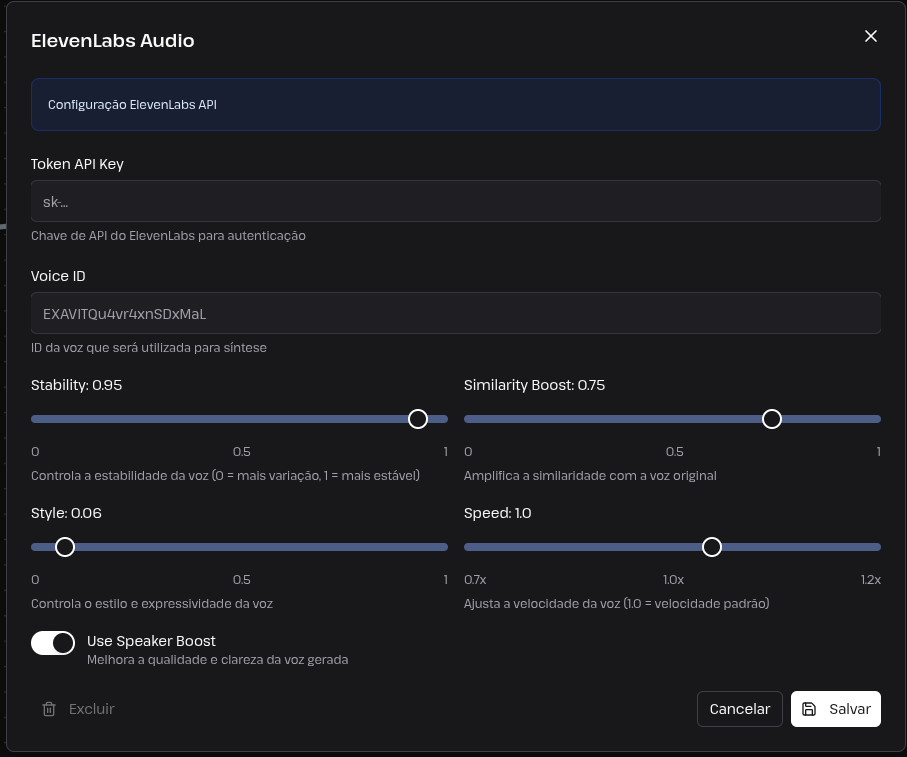Click 'Controla a estabilidade da voz' description

tap(225, 476)
